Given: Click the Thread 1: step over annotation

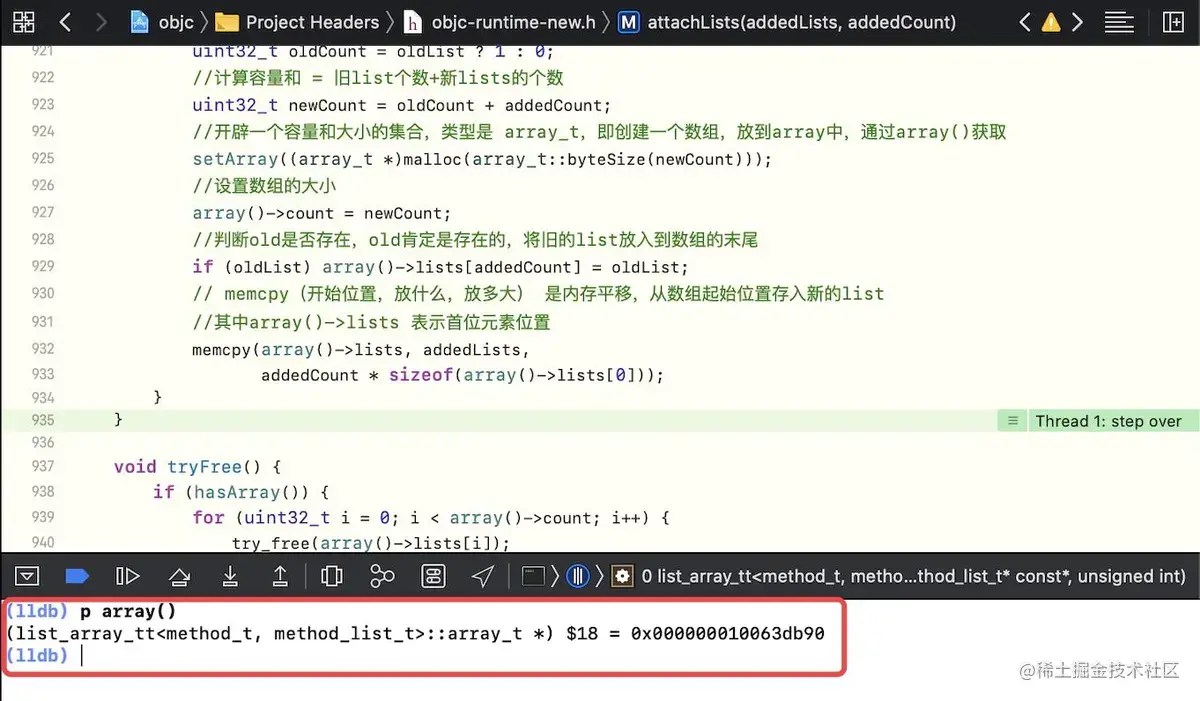Looking at the screenshot, I should pos(1108,421).
